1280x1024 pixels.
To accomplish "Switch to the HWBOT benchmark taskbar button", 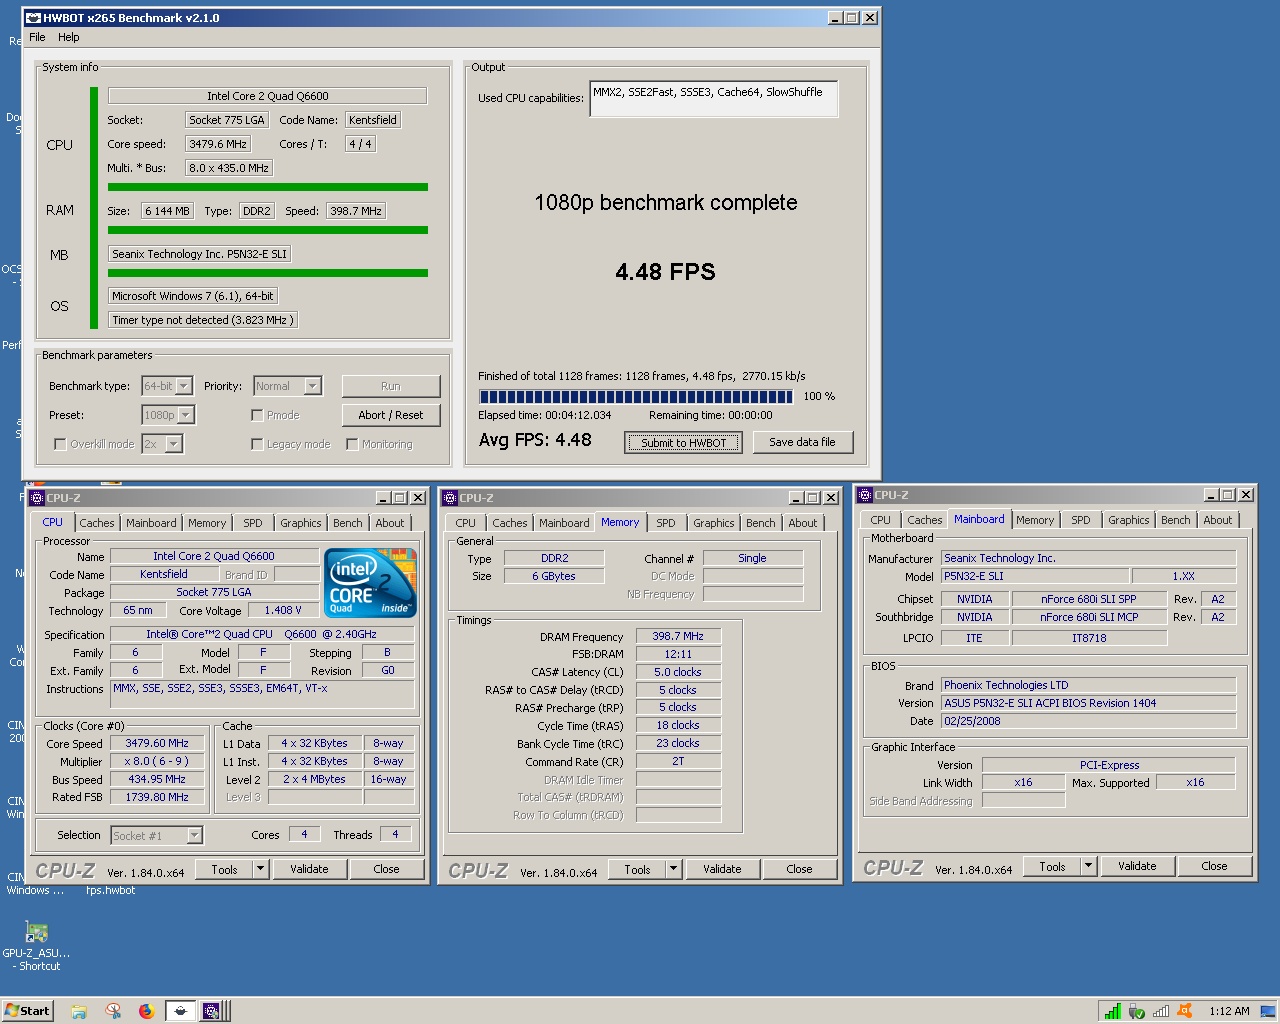I will (x=180, y=1011).
